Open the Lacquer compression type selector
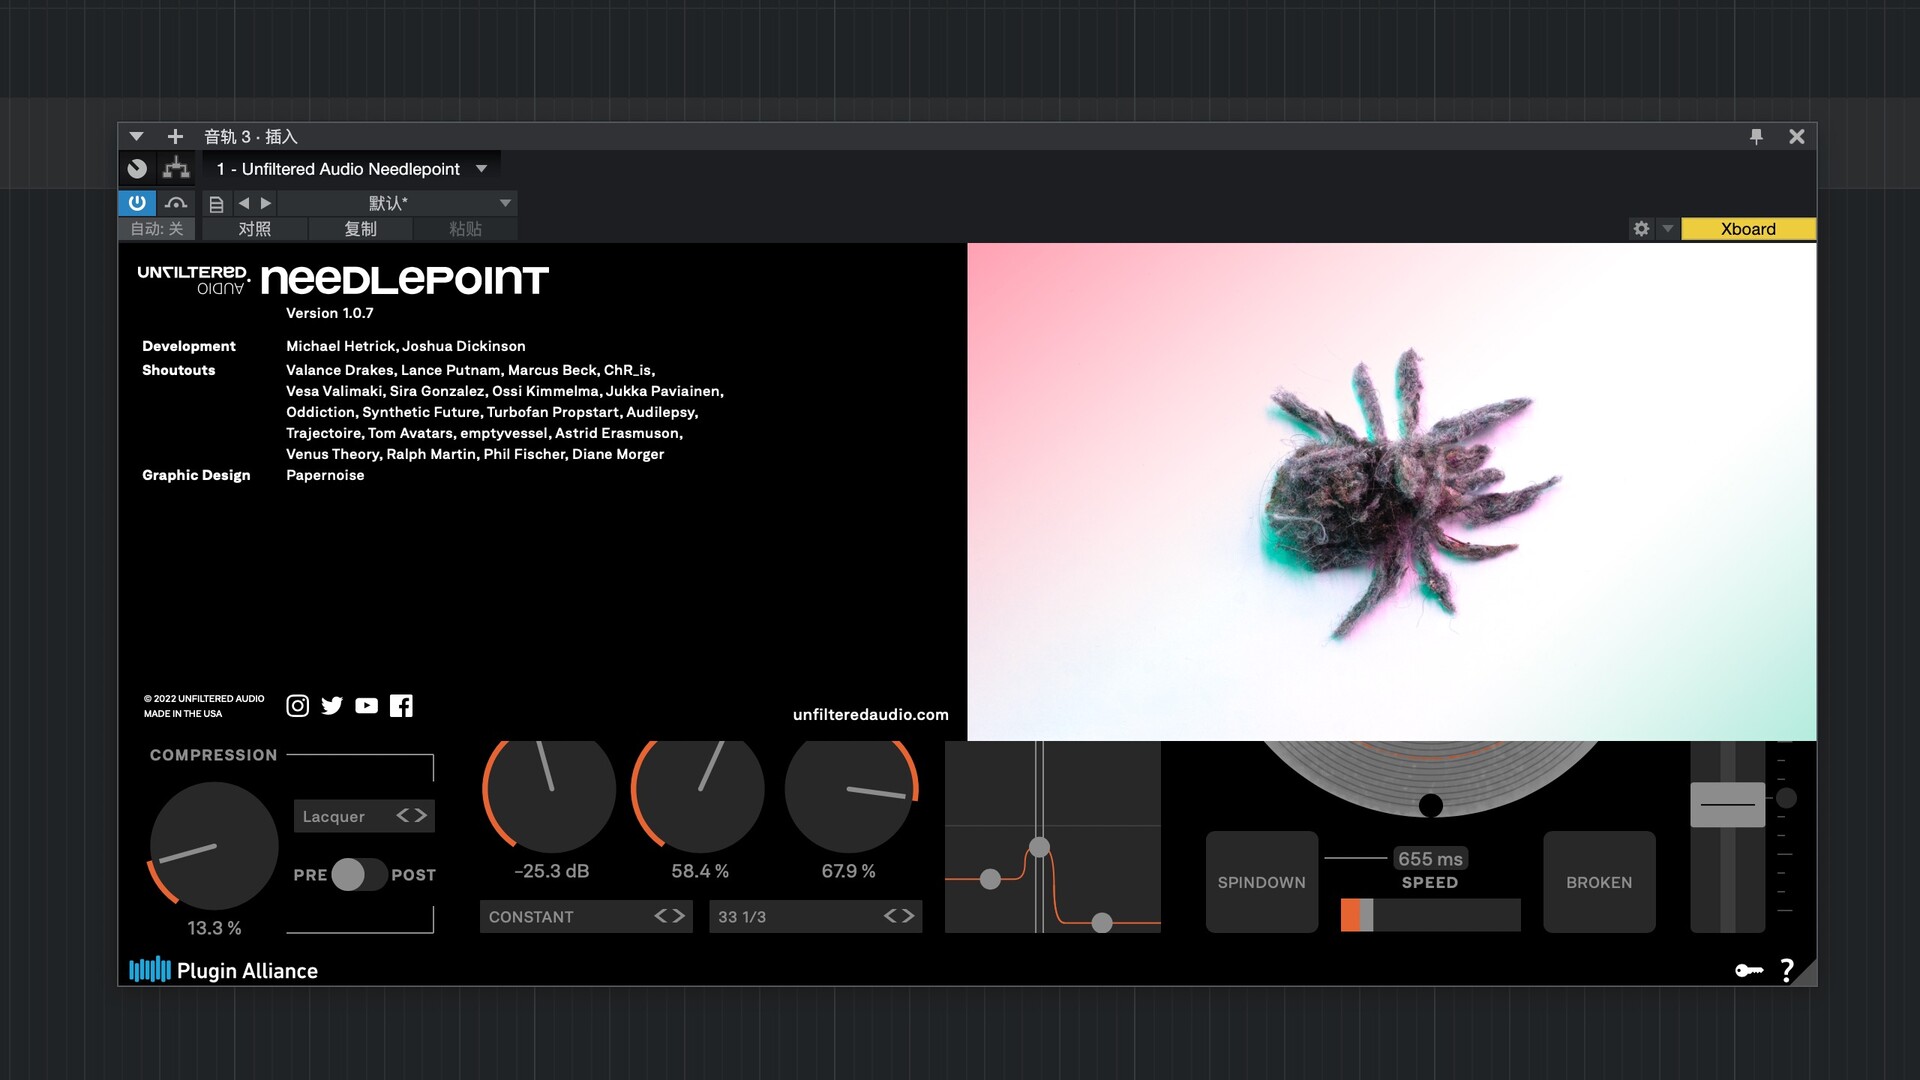This screenshot has width=1920, height=1080. click(x=364, y=816)
